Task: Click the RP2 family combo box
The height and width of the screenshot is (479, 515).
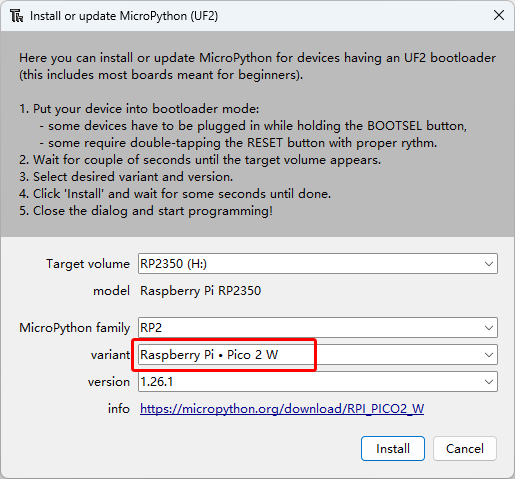Action: coord(318,328)
